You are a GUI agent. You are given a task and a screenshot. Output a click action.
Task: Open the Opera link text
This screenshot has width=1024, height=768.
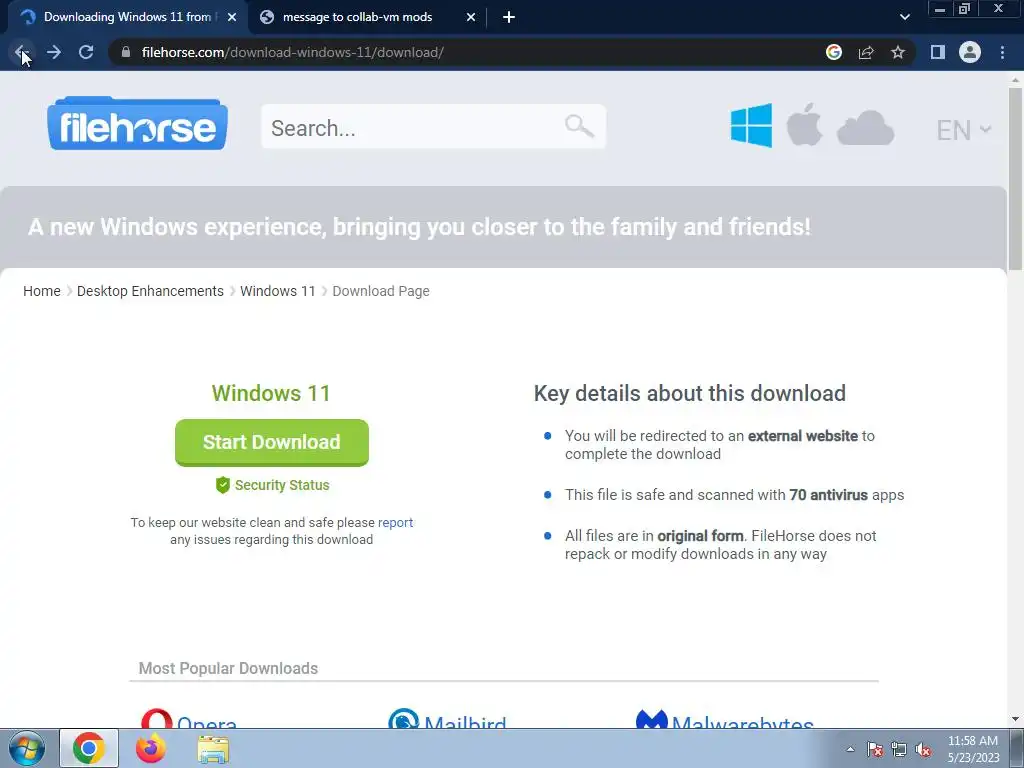coord(207,722)
